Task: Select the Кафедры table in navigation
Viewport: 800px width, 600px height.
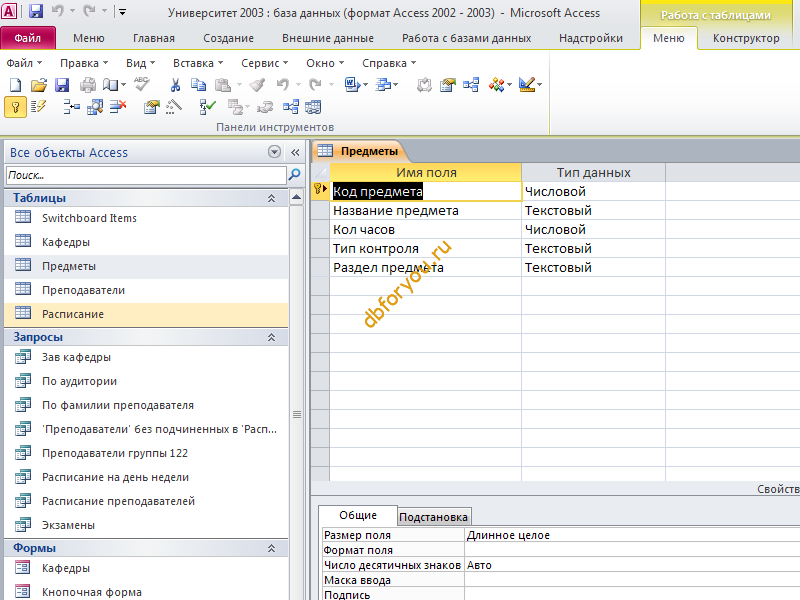Action: pos(146,242)
